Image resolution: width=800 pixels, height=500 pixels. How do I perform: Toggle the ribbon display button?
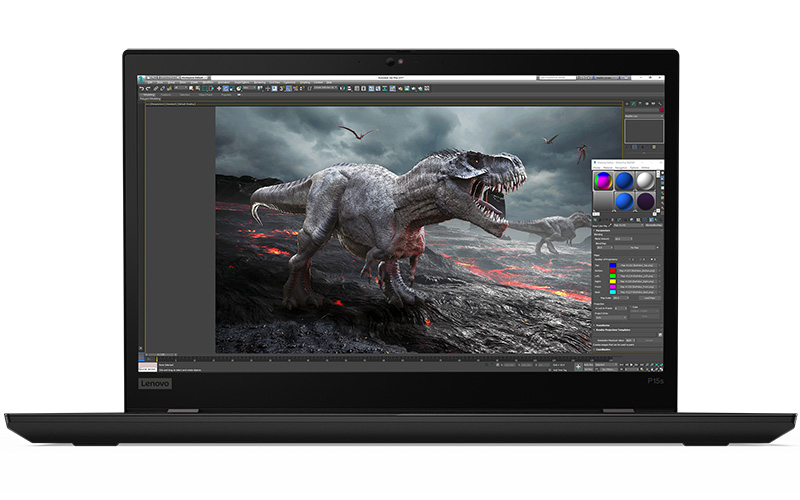click(x=371, y=88)
